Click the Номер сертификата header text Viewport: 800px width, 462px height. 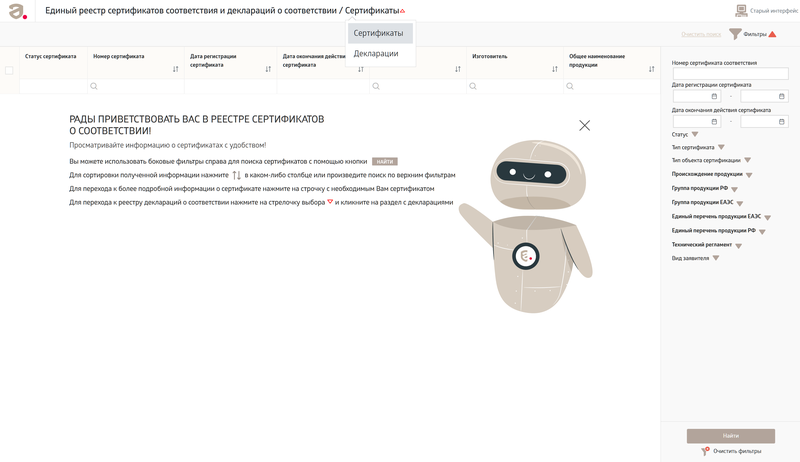click(x=118, y=57)
